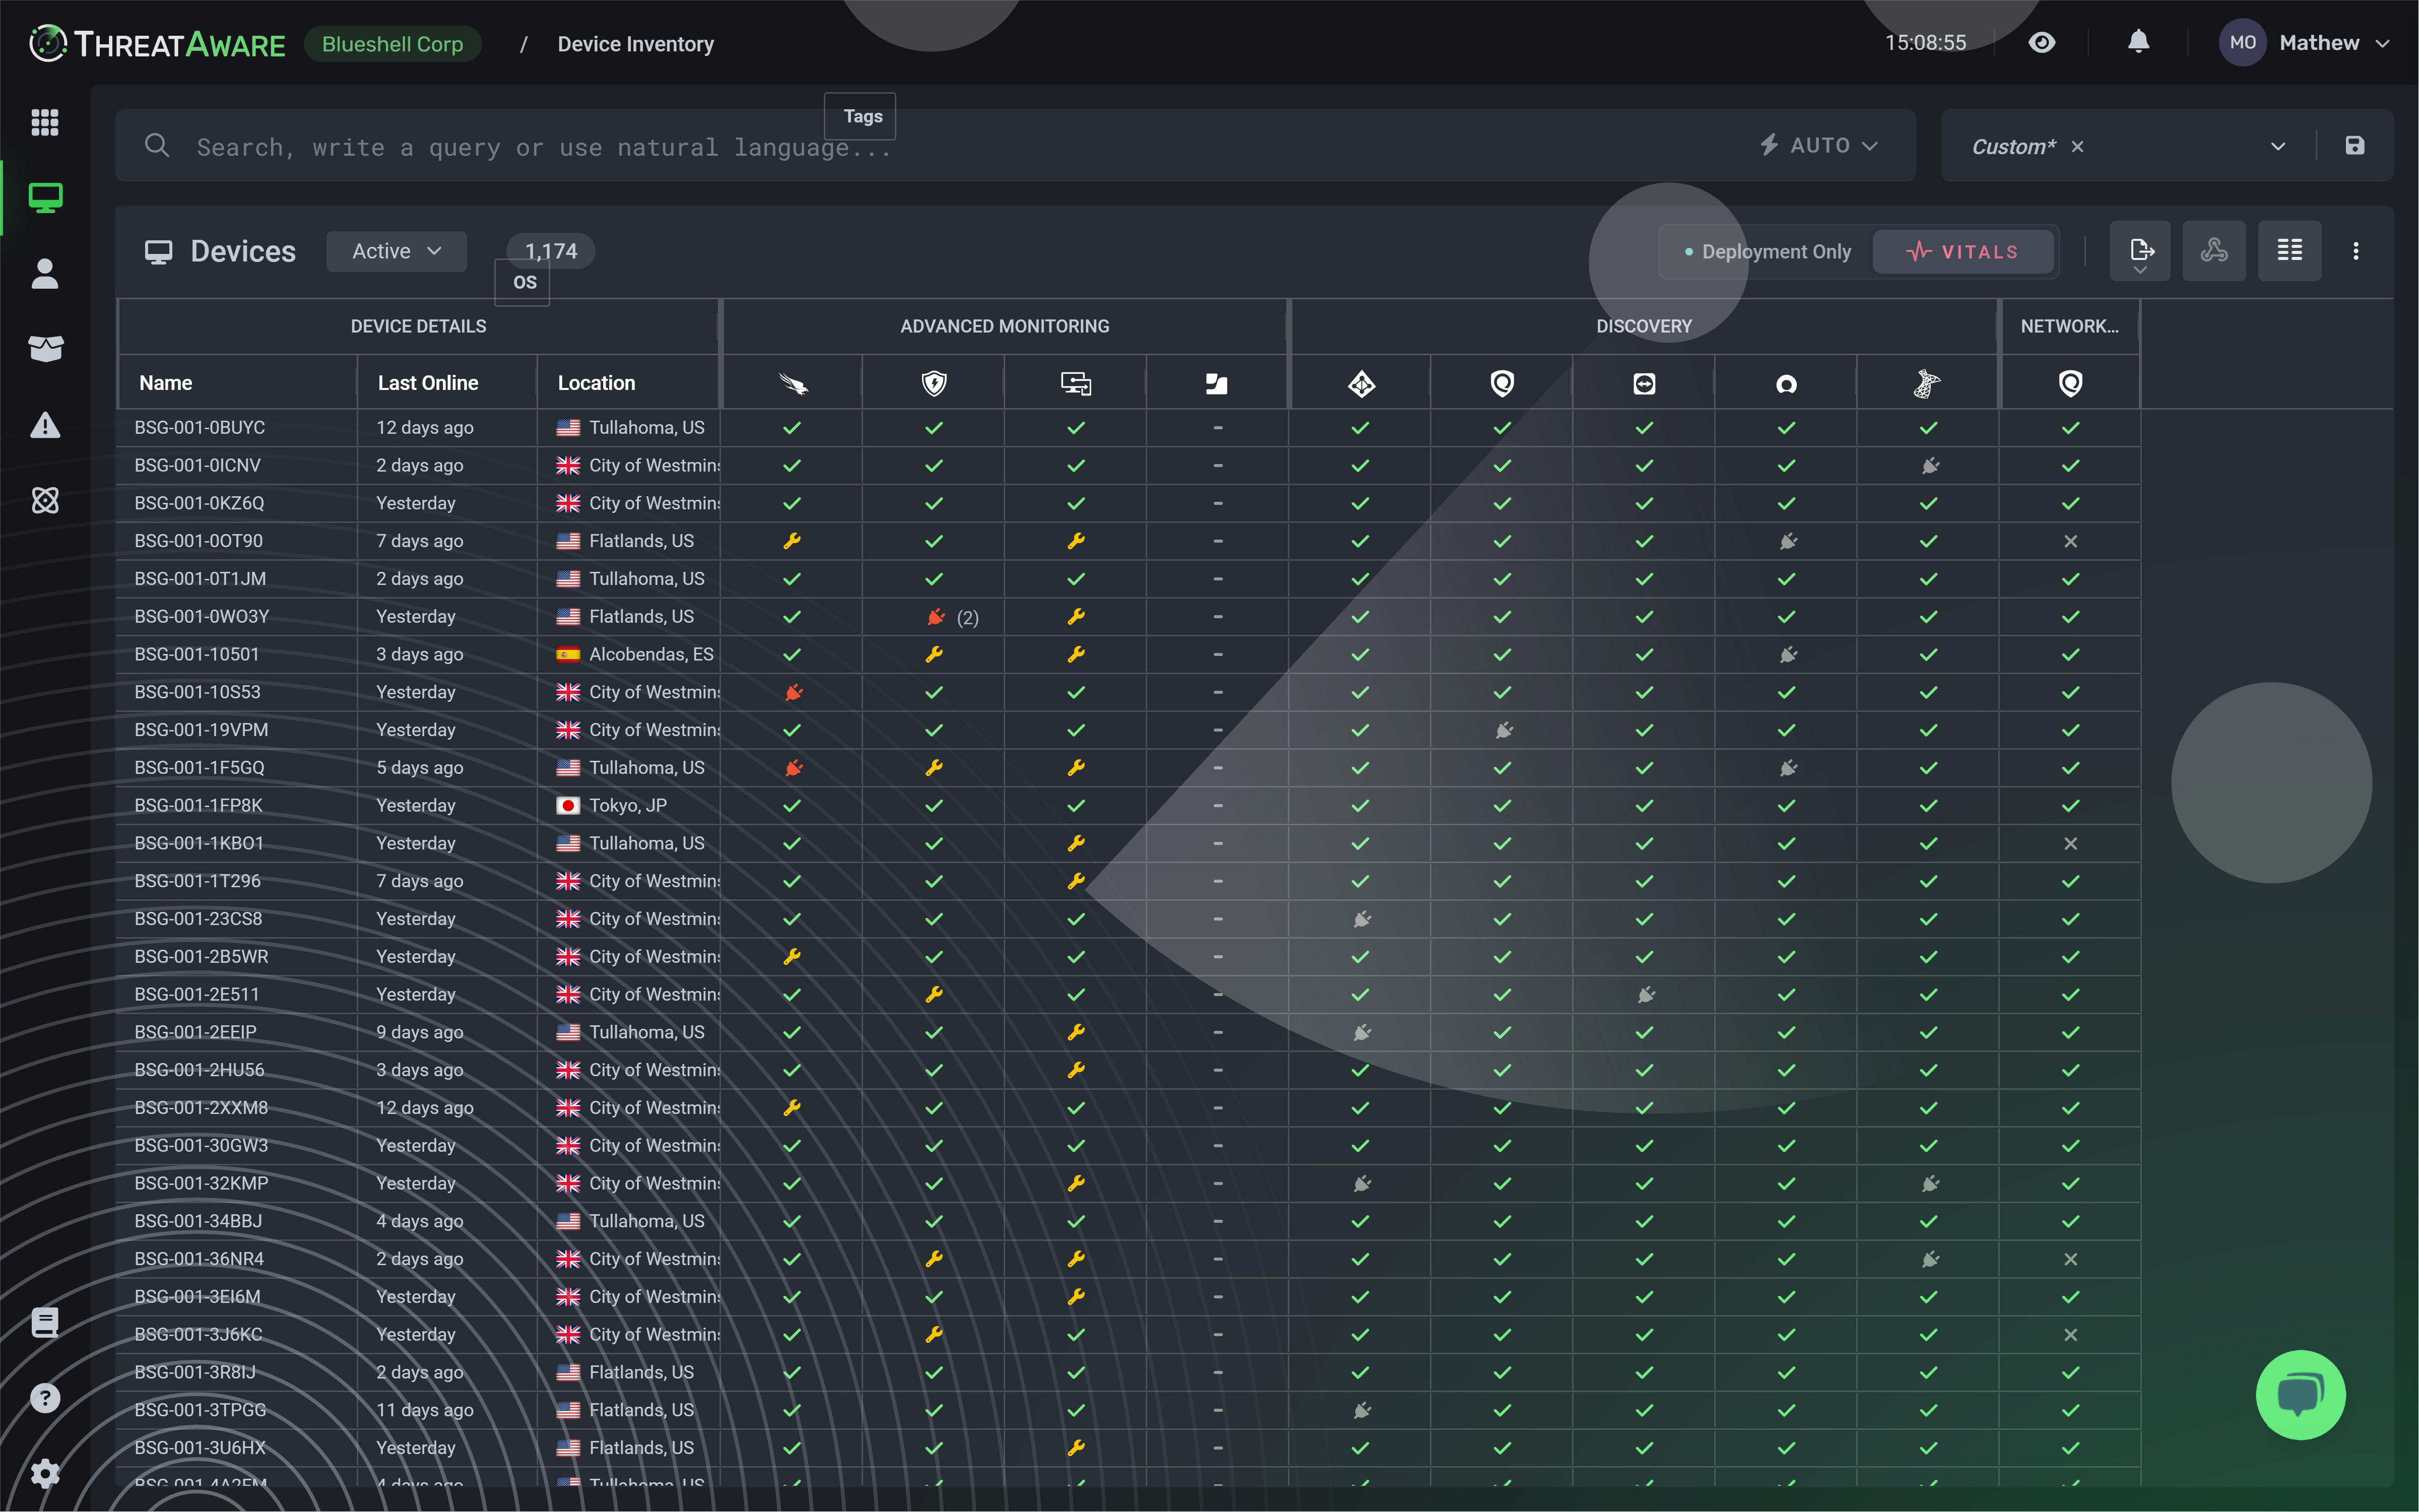
Task: Click the overlapping squares column icon
Action: [x=1217, y=384]
